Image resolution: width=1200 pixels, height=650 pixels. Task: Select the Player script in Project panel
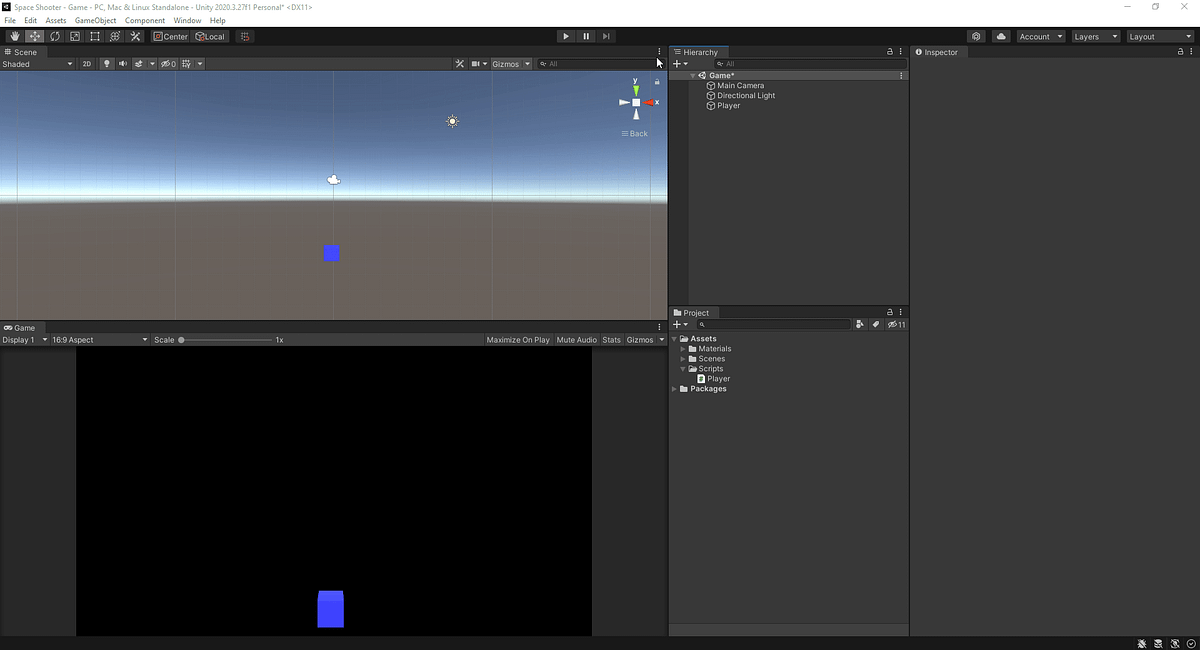(x=715, y=378)
